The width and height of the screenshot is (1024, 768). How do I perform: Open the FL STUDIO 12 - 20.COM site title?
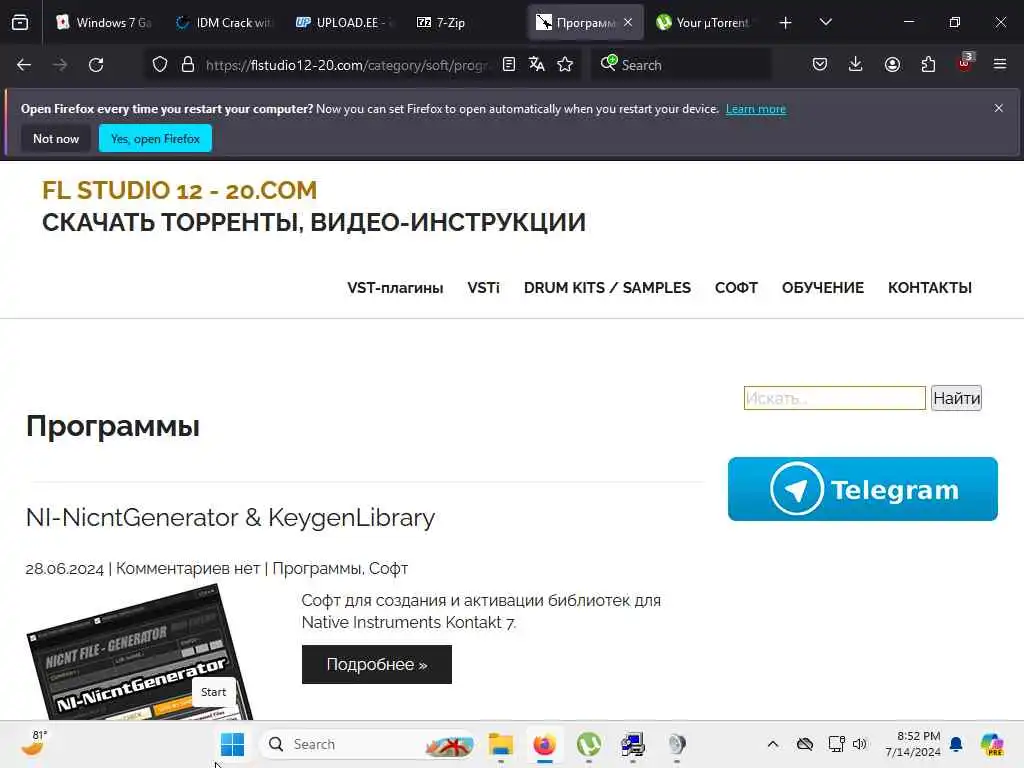(180, 191)
